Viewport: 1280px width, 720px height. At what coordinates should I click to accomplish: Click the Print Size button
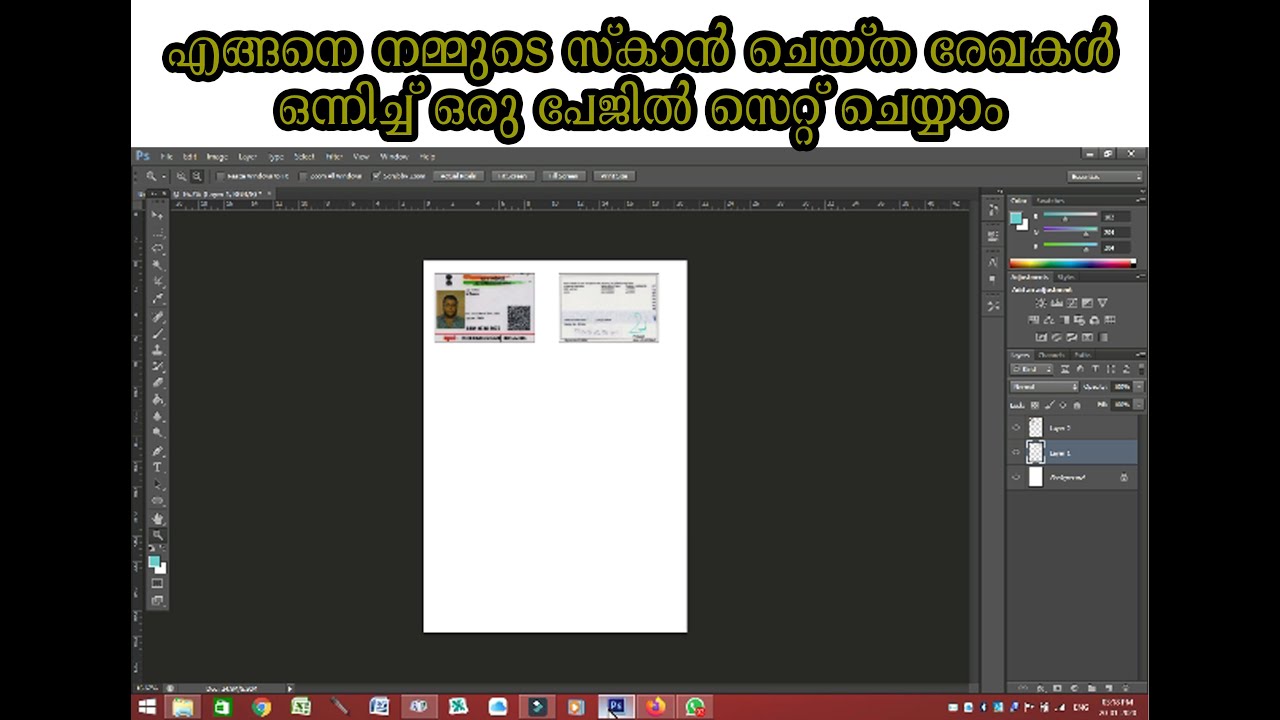click(x=614, y=176)
